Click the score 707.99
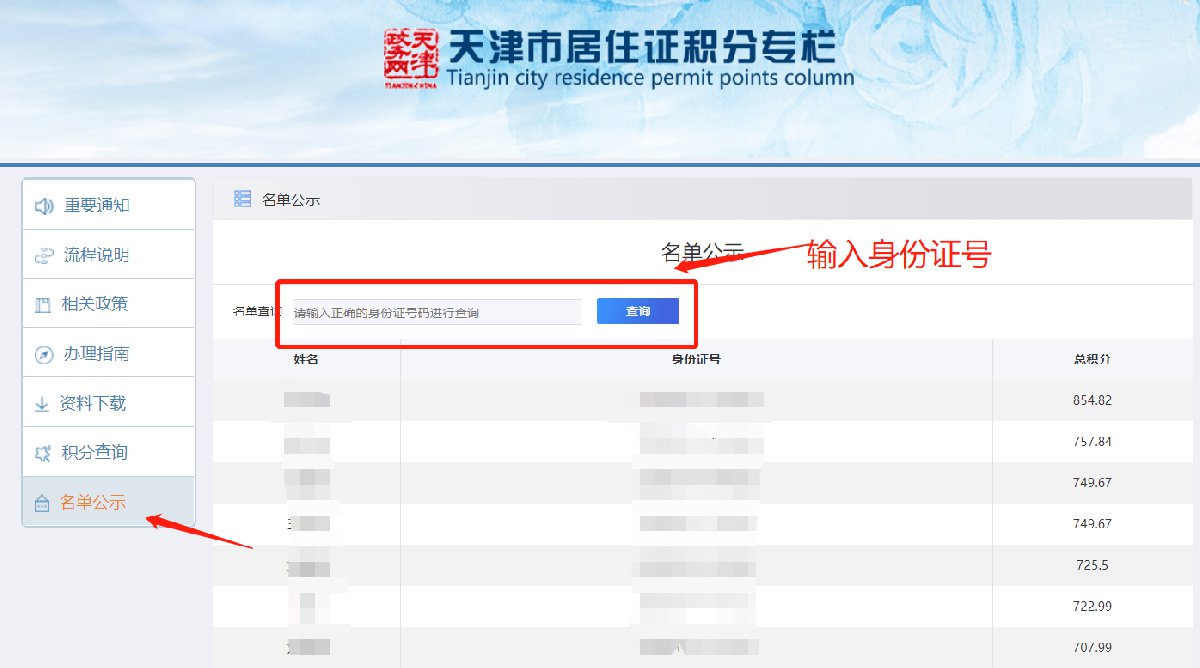 point(1092,647)
